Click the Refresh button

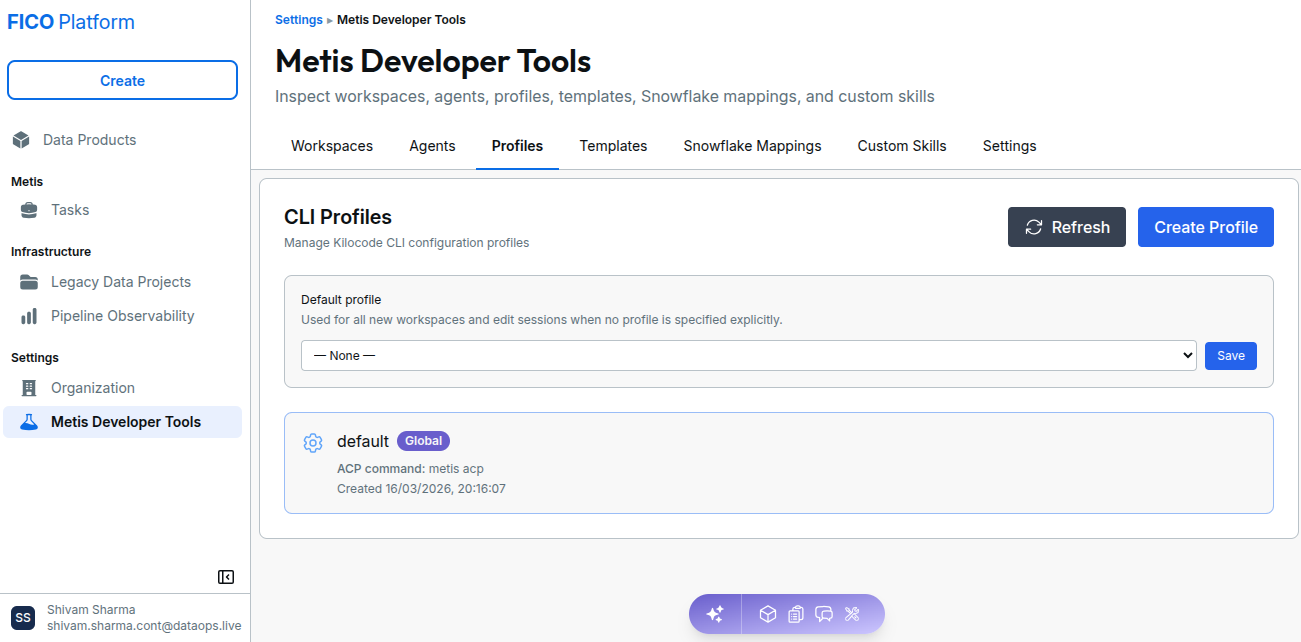[1067, 227]
